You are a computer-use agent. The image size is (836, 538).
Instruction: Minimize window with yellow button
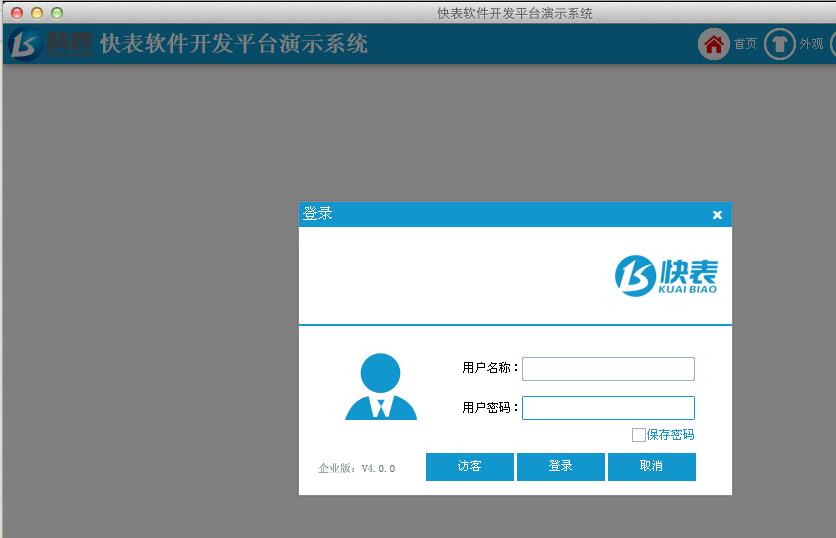[x=37, y=13]
